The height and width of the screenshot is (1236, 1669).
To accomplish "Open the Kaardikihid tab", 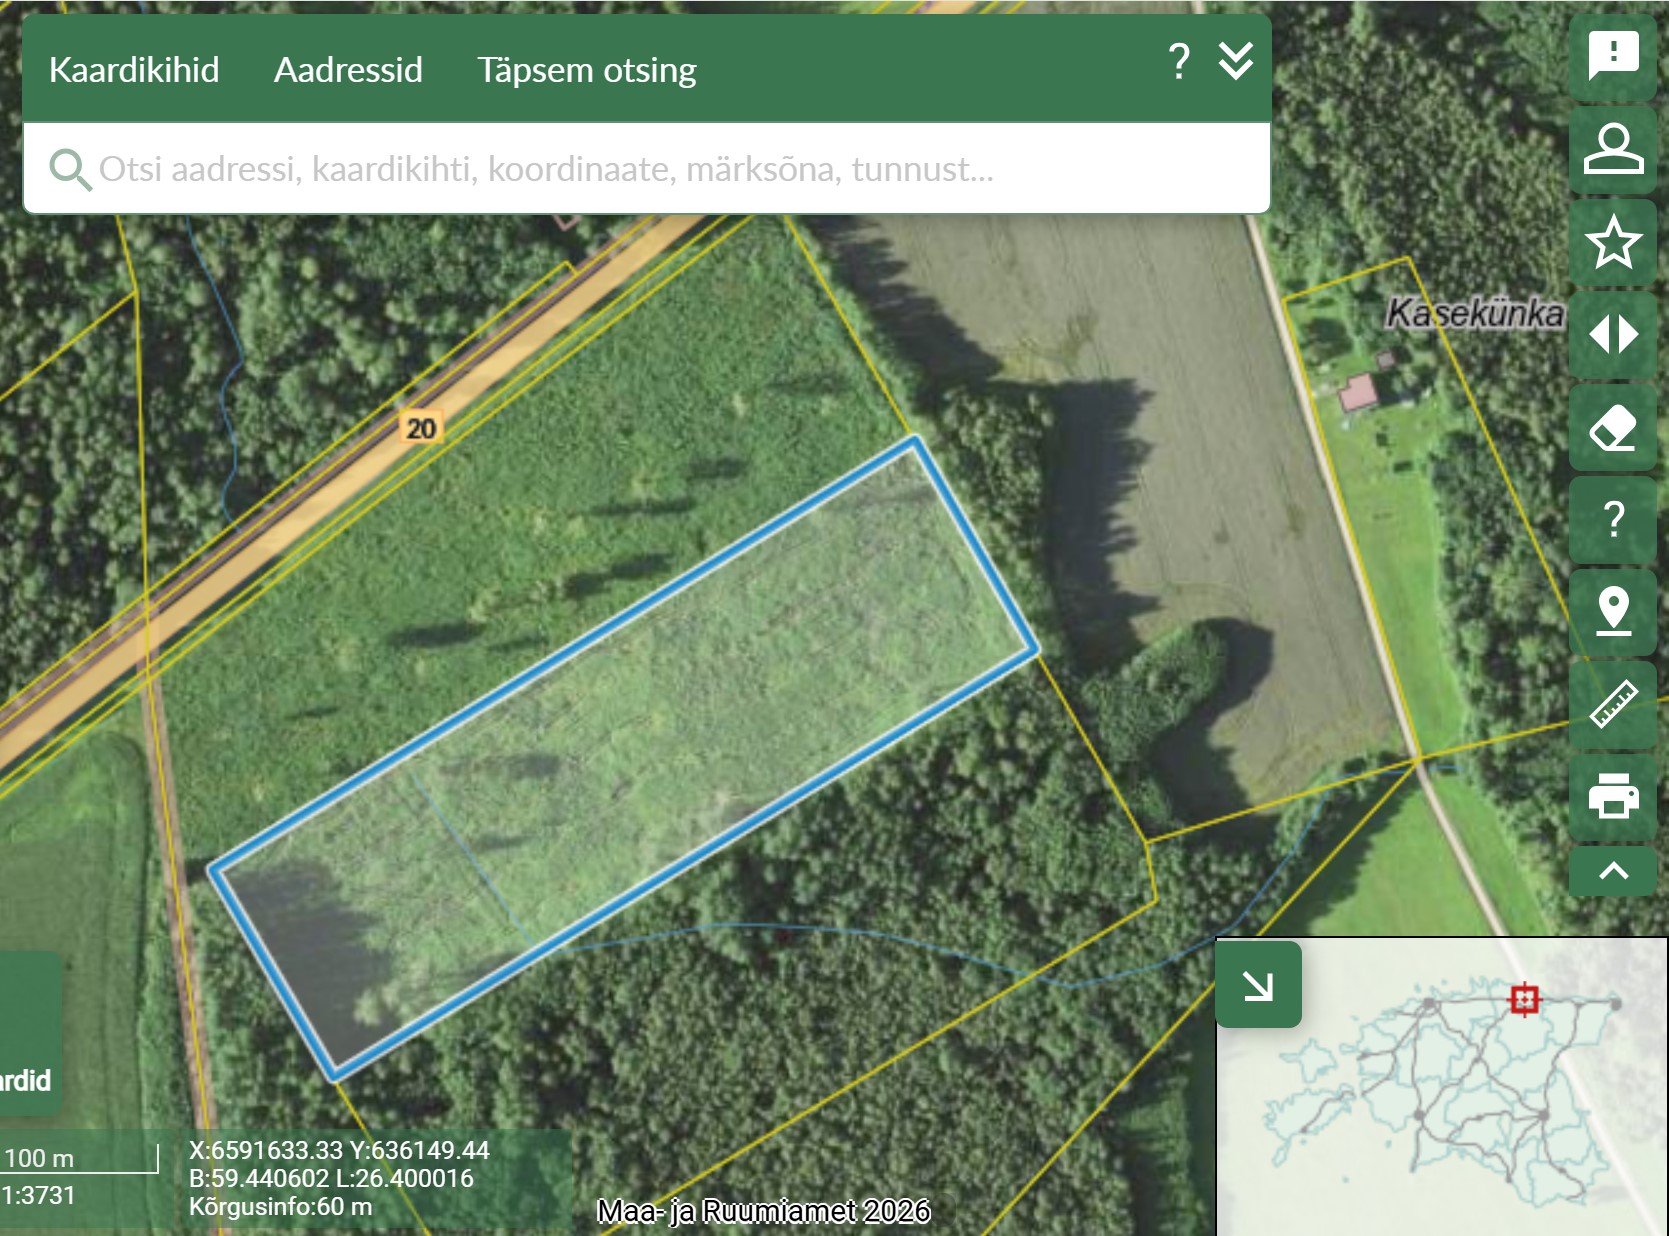I will click(134, 70).
